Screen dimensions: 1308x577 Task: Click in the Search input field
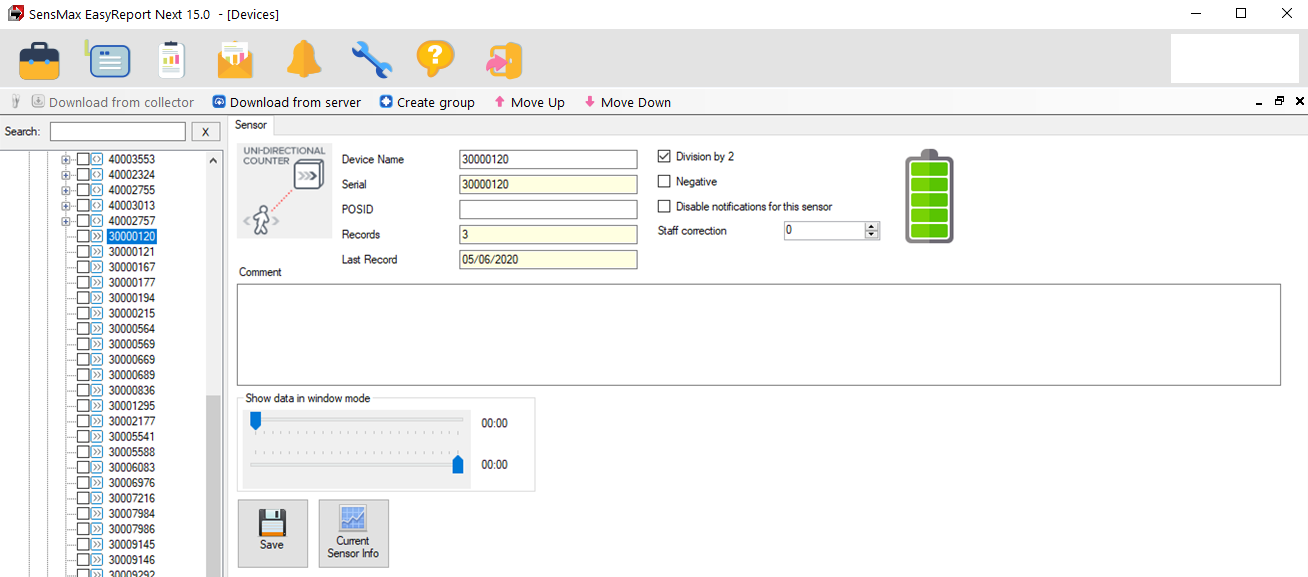point(118,132)
